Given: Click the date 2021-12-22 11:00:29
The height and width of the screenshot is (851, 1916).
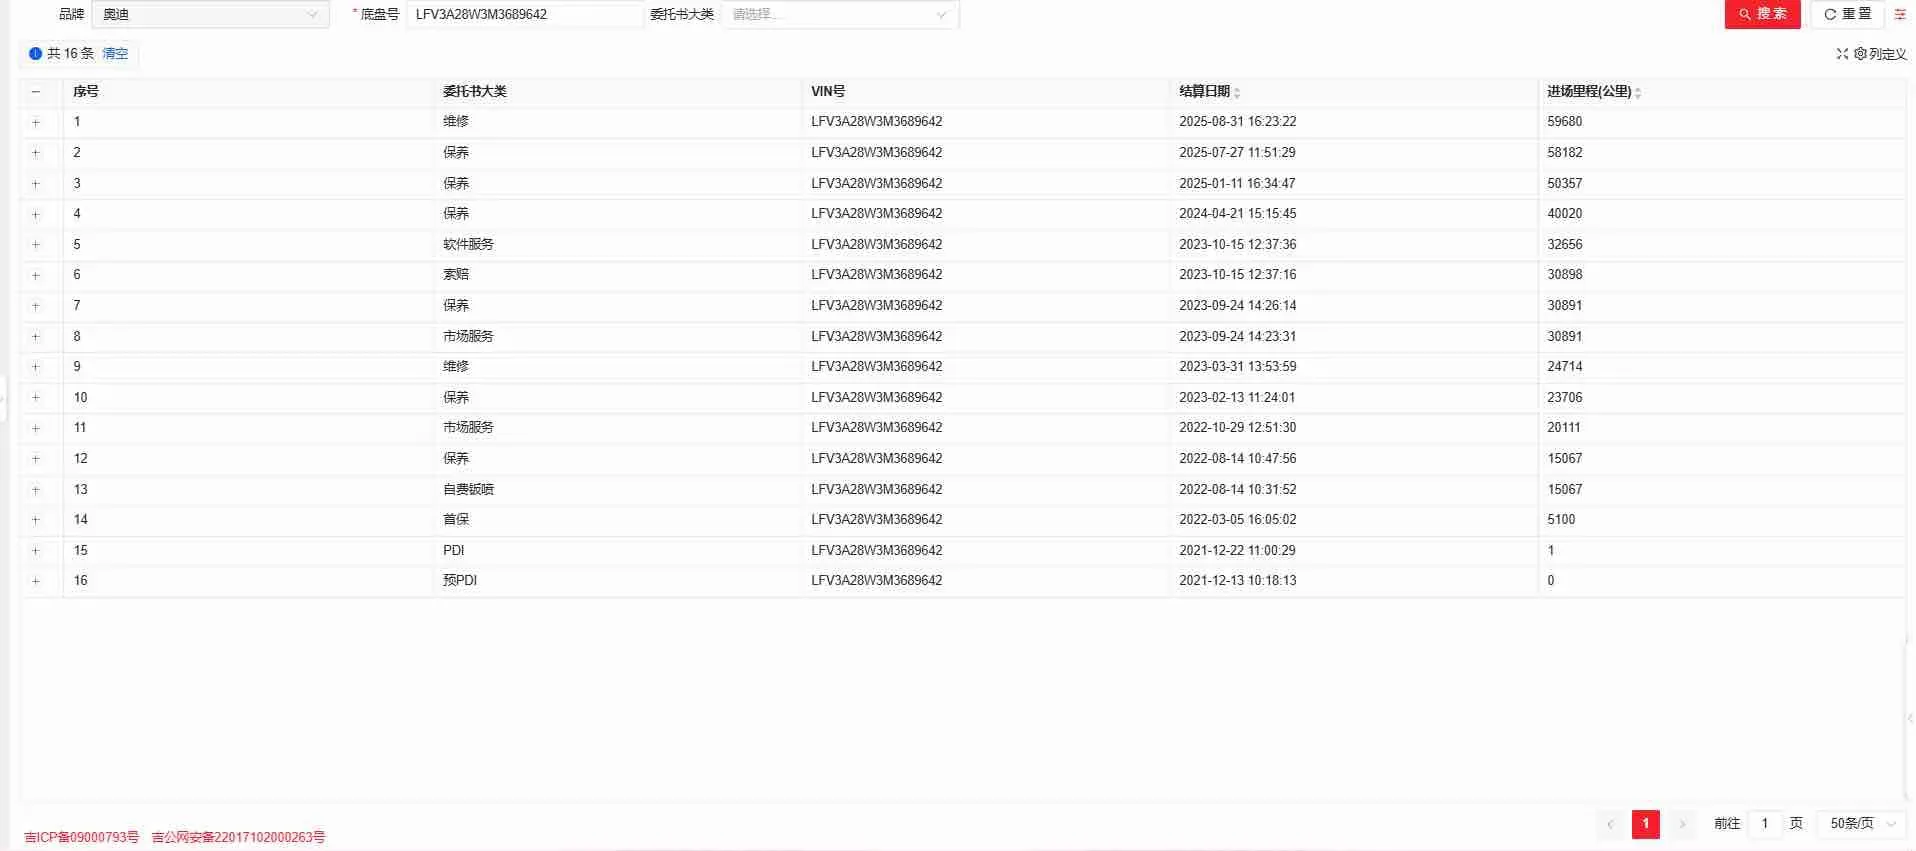Looking at the screenshot, I should (x=1238, y=550).
